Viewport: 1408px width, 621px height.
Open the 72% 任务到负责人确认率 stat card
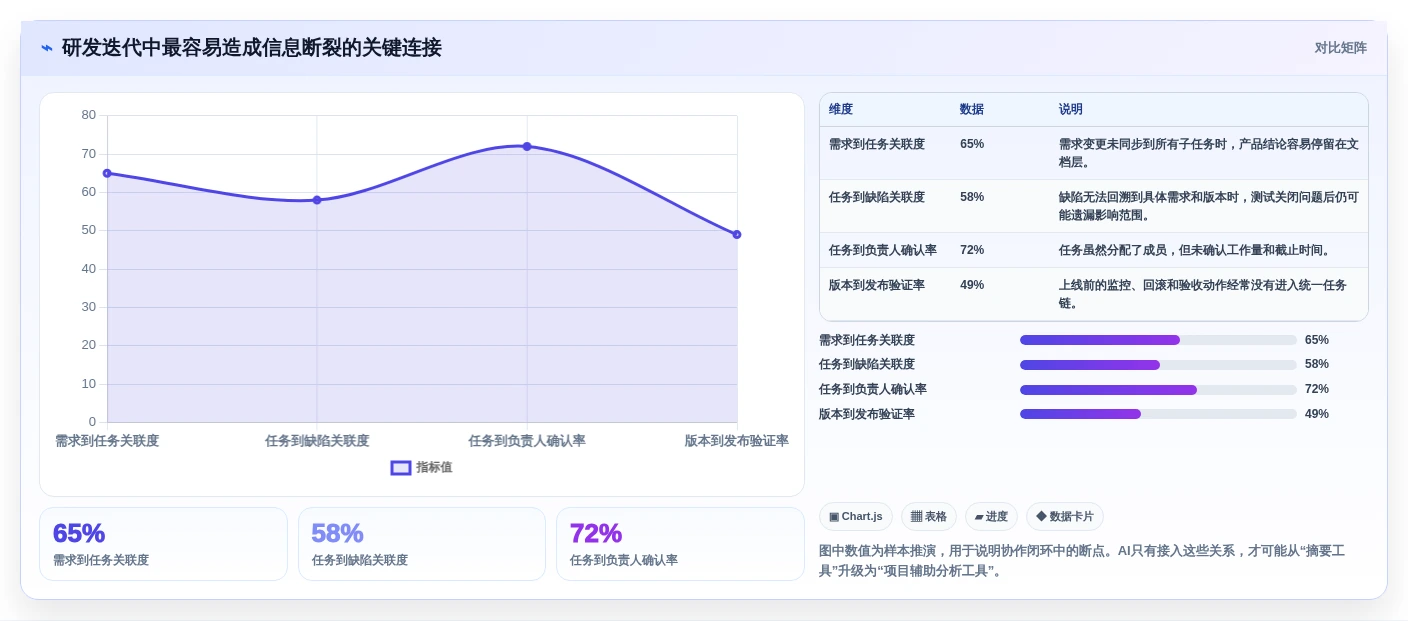click(680, 544)
